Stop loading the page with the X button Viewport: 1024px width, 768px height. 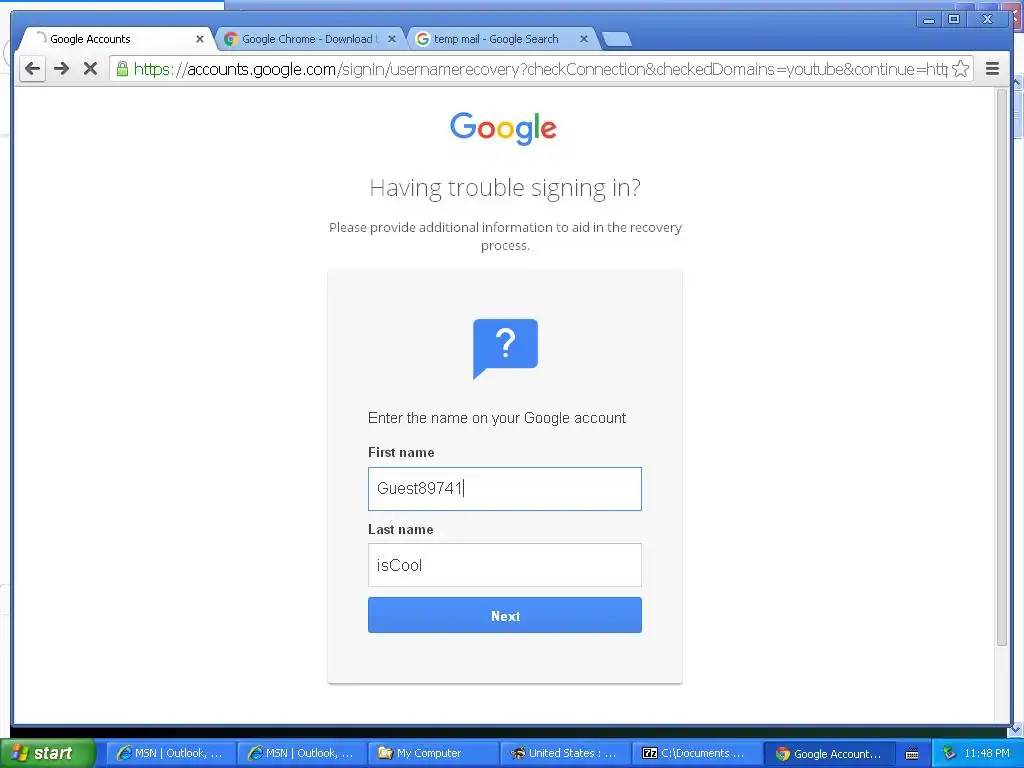point(90,69)
